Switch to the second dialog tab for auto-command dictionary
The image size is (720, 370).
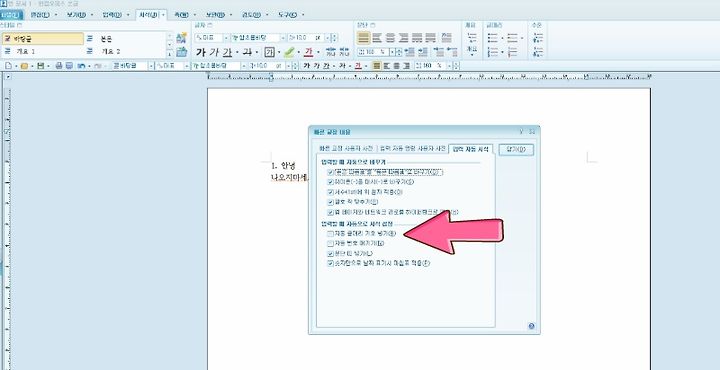pyautogui.click(x=412, y=149)
